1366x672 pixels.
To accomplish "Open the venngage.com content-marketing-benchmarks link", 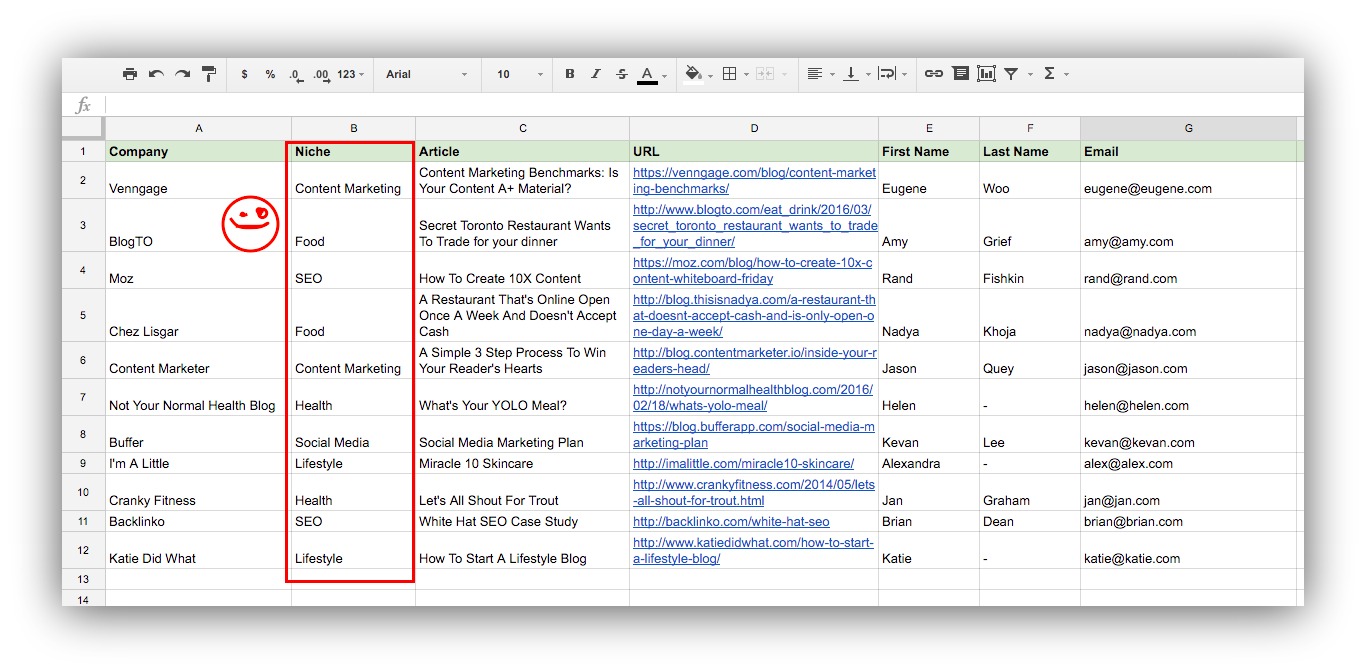I will (754, 181).
